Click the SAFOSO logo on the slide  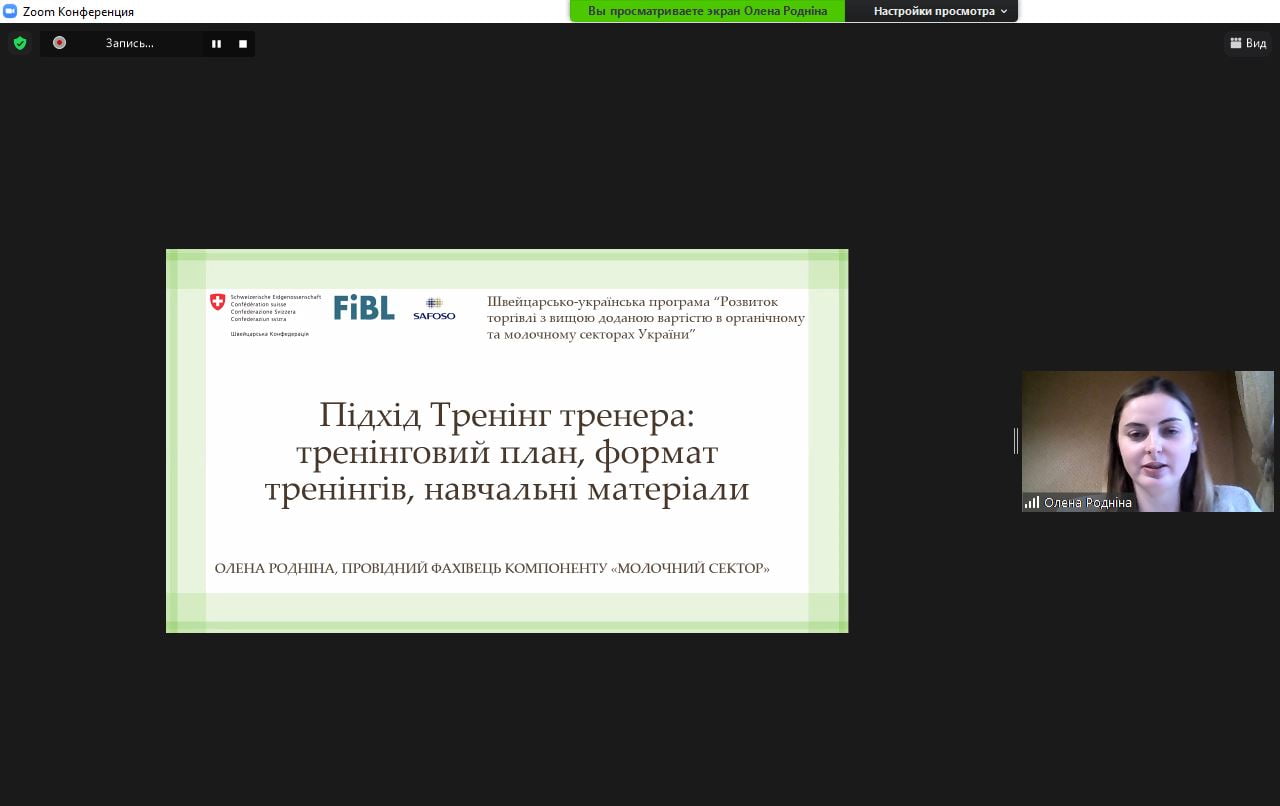click(434, 308)
